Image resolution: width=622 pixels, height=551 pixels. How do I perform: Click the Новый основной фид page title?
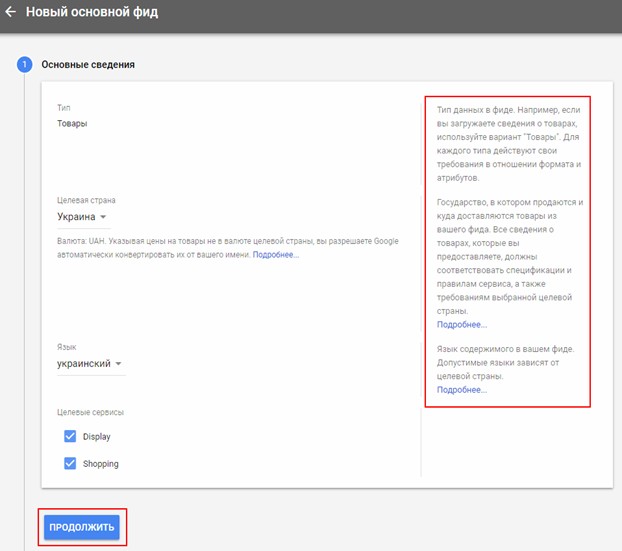(91, 13)
